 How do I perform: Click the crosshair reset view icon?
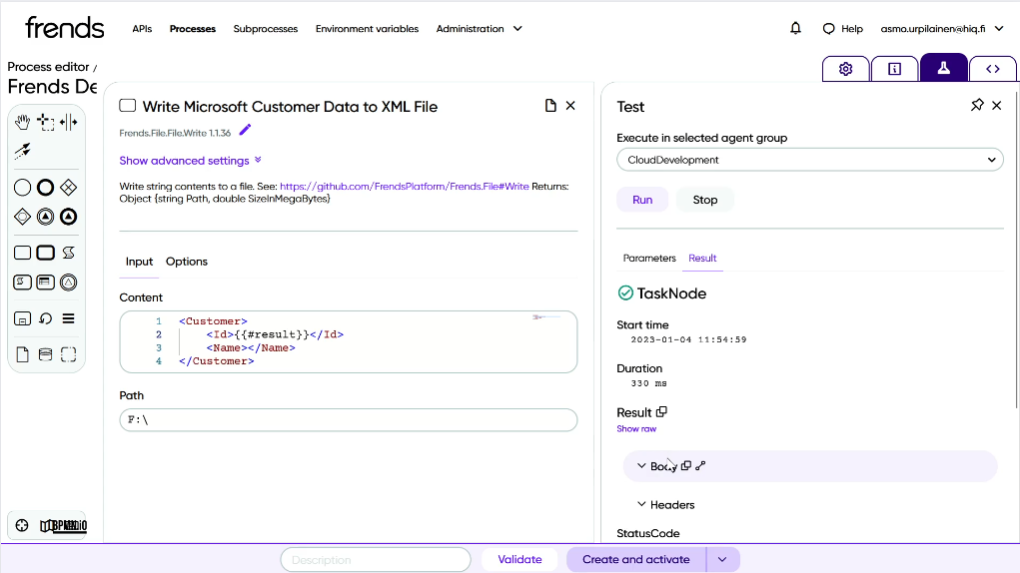click(x=21, y=526)
